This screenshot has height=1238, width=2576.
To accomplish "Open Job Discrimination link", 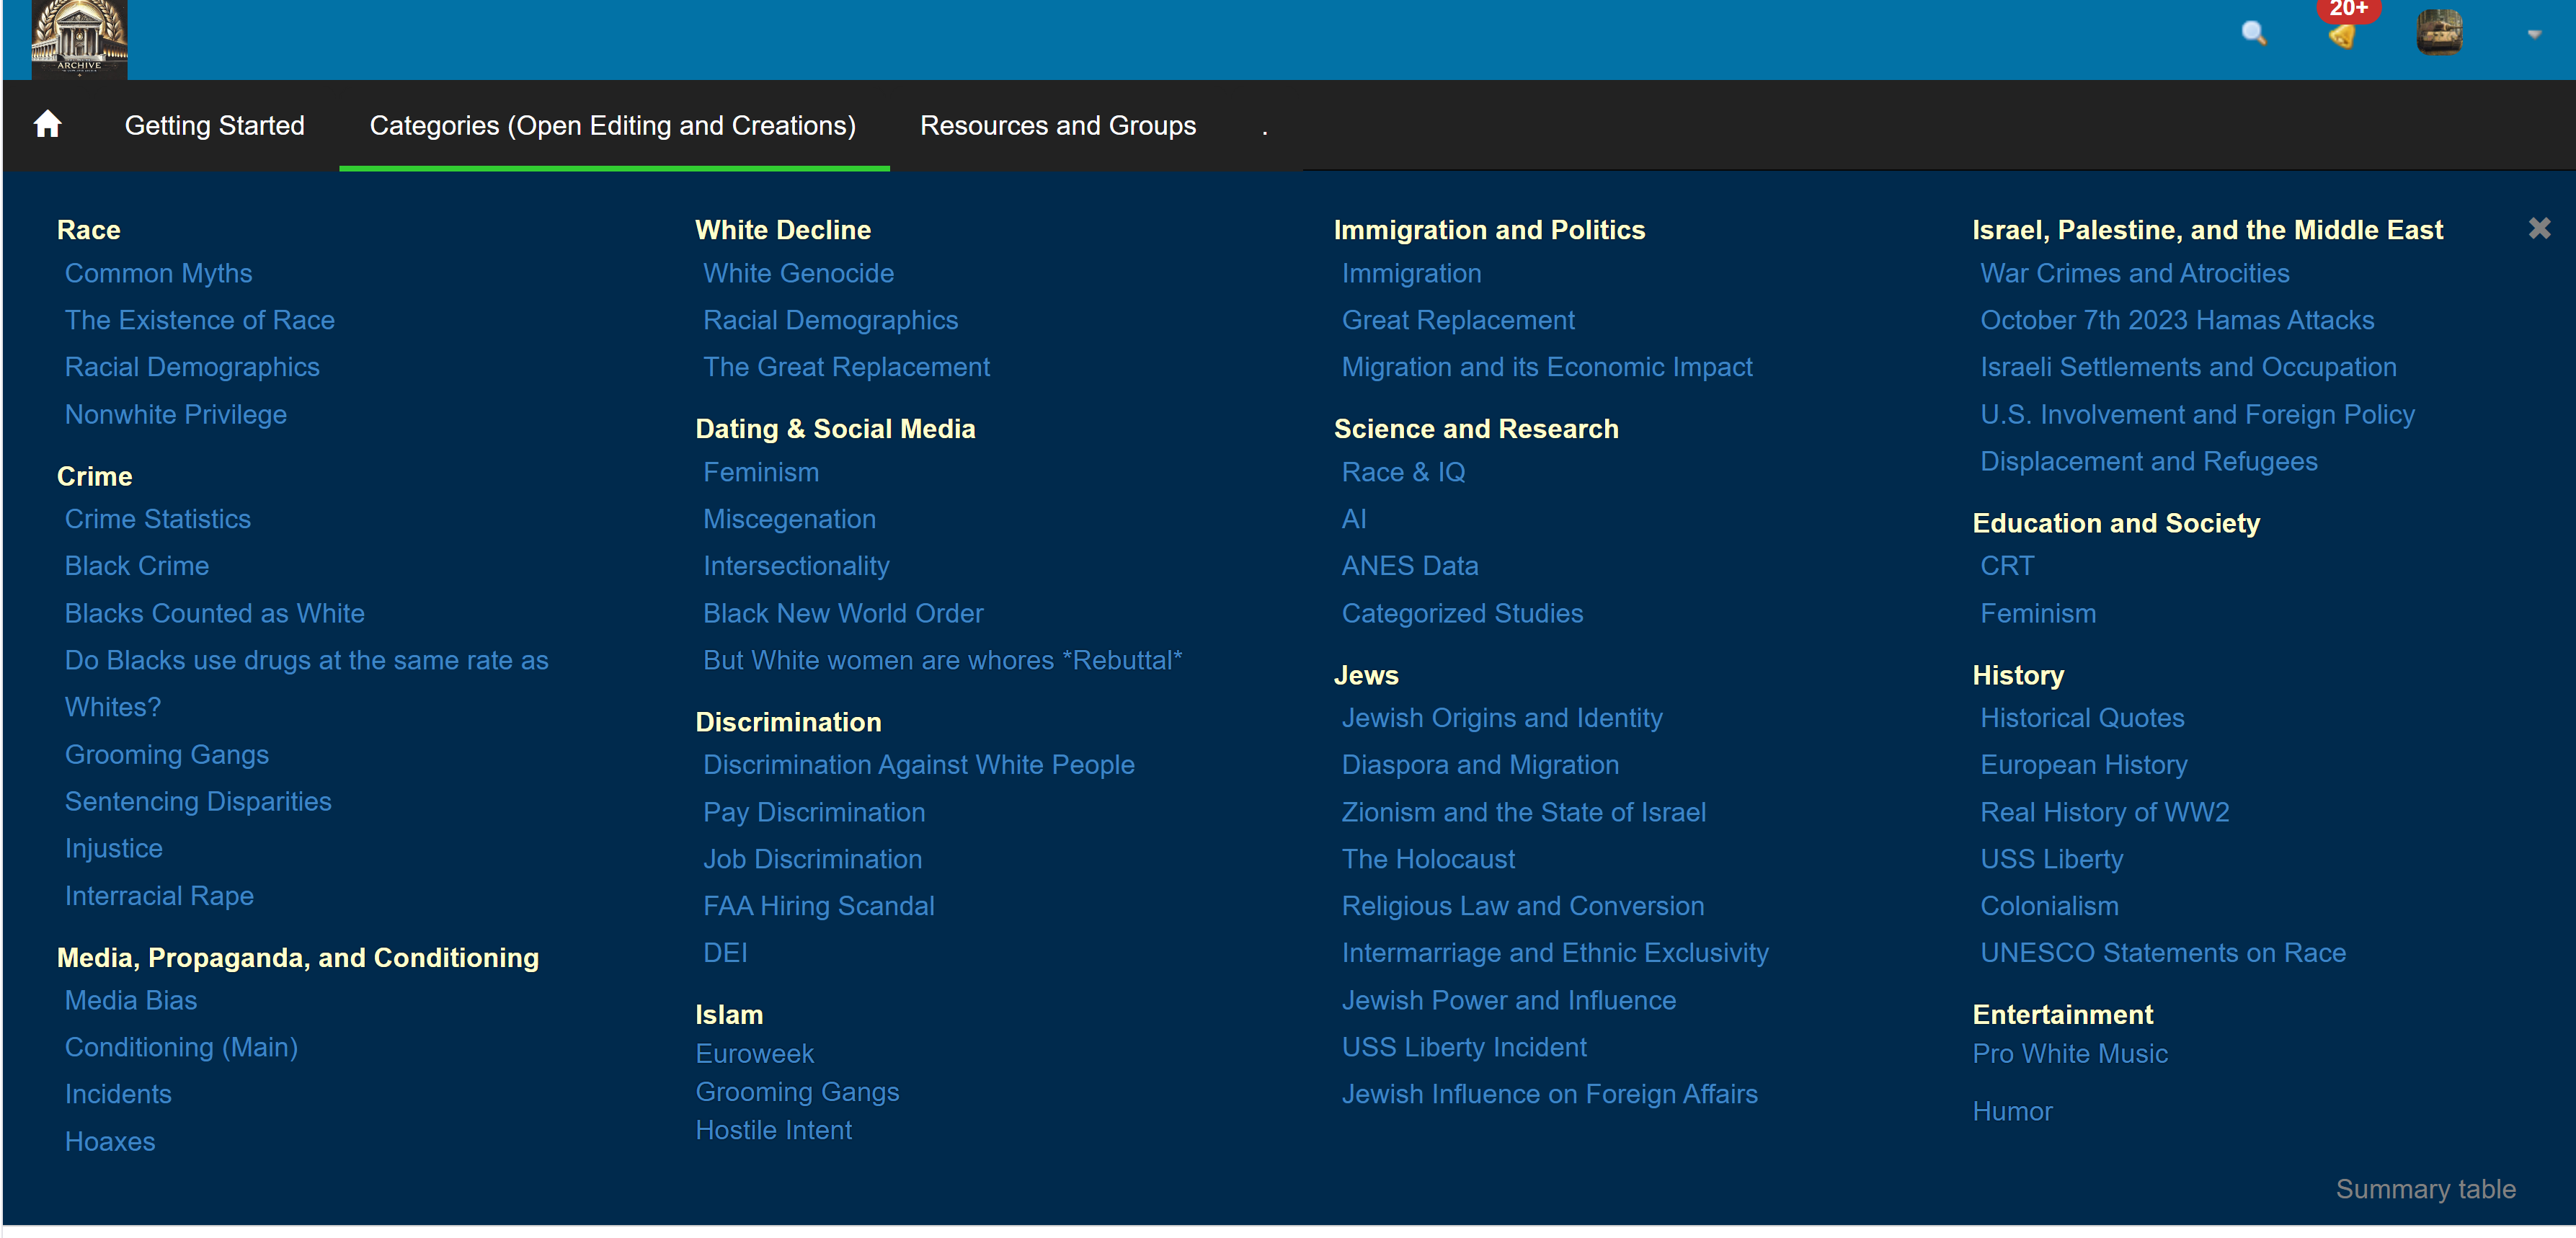I will tap(812, 859).
